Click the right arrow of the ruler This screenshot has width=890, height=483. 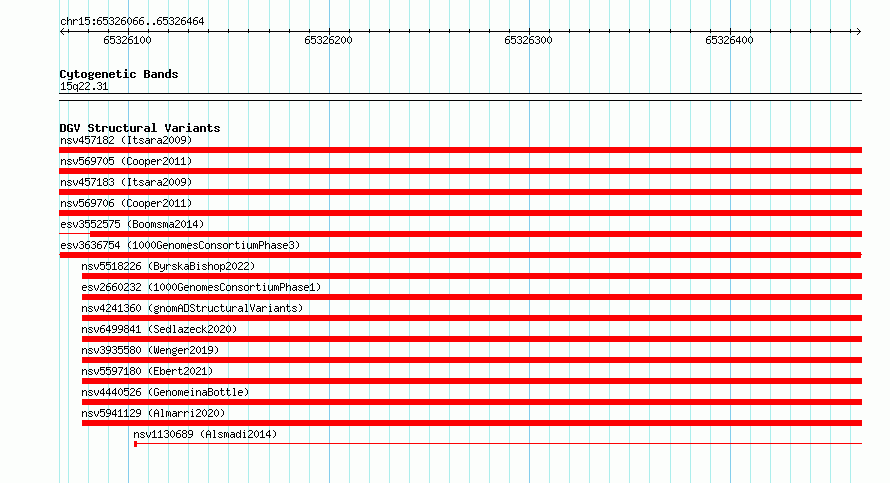(858, 32)
